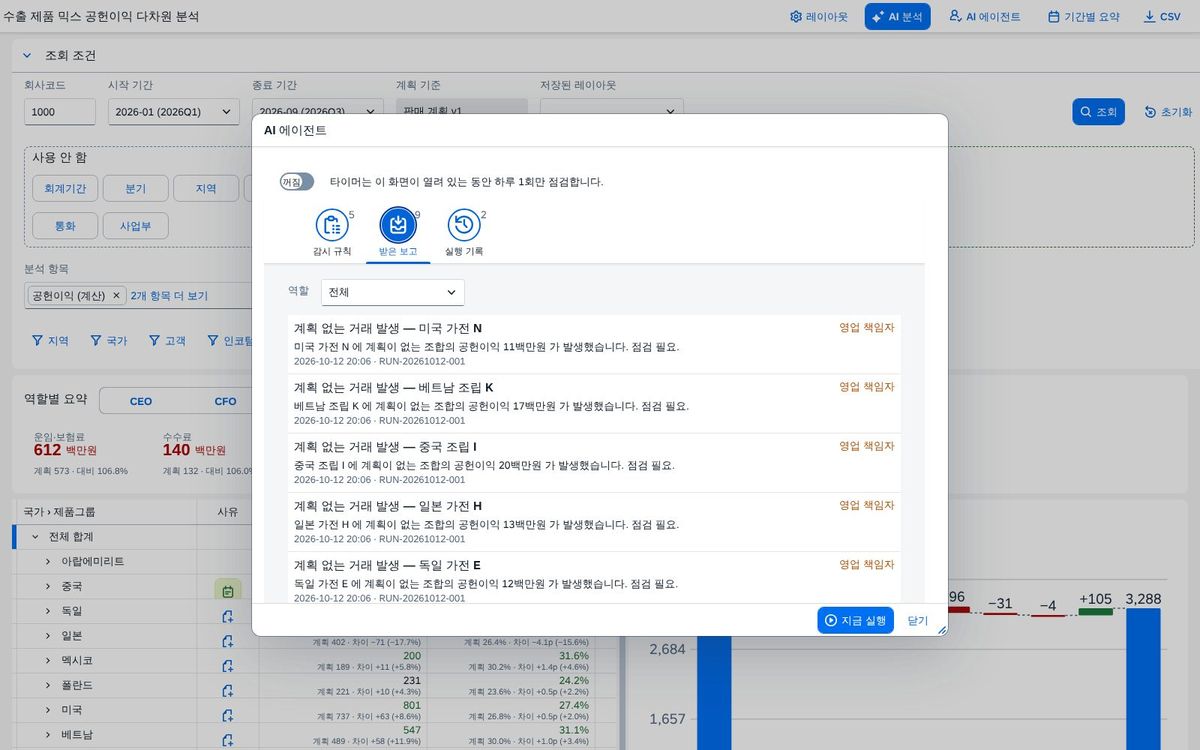Viewport: 1200px width, 750px height.
Task: Open the 실행 기록 history tab
Action: (464, 234)
